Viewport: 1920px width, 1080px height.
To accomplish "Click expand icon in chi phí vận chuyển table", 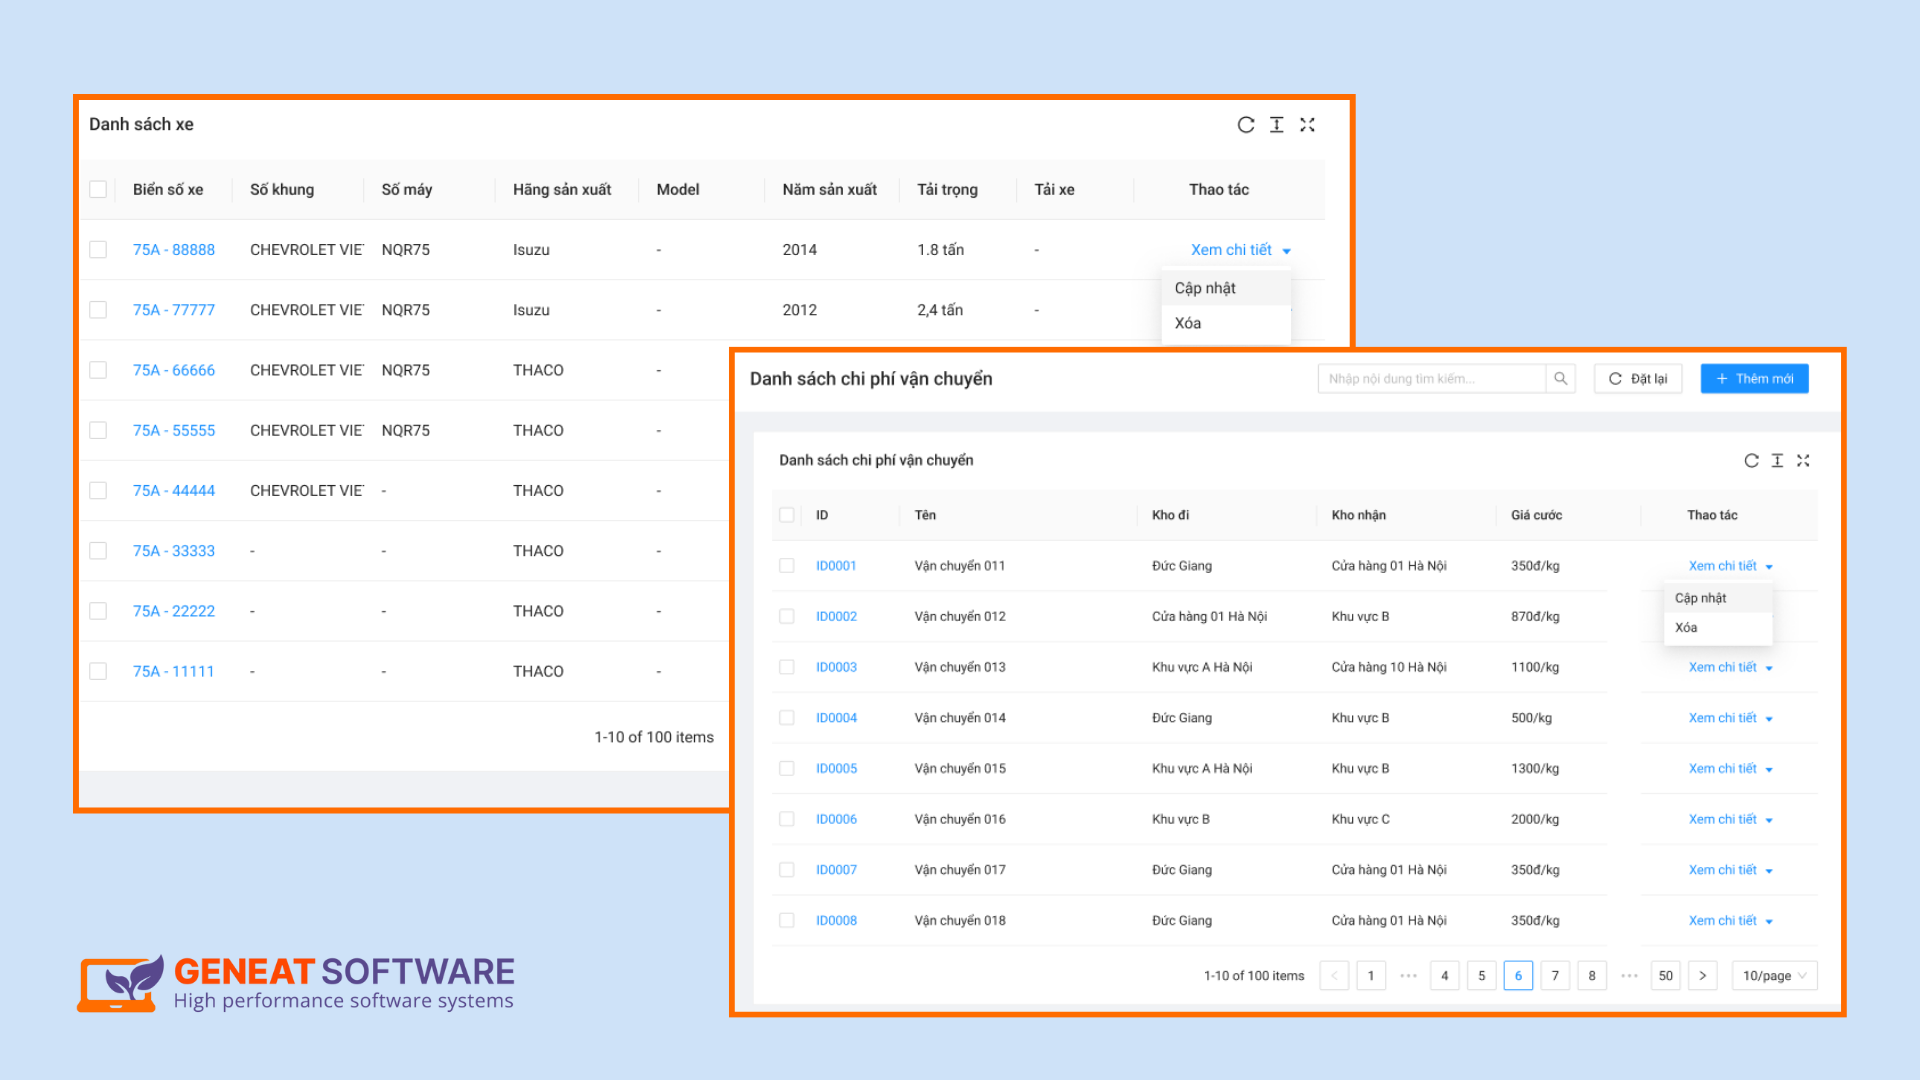I will tap(1803, 461).
